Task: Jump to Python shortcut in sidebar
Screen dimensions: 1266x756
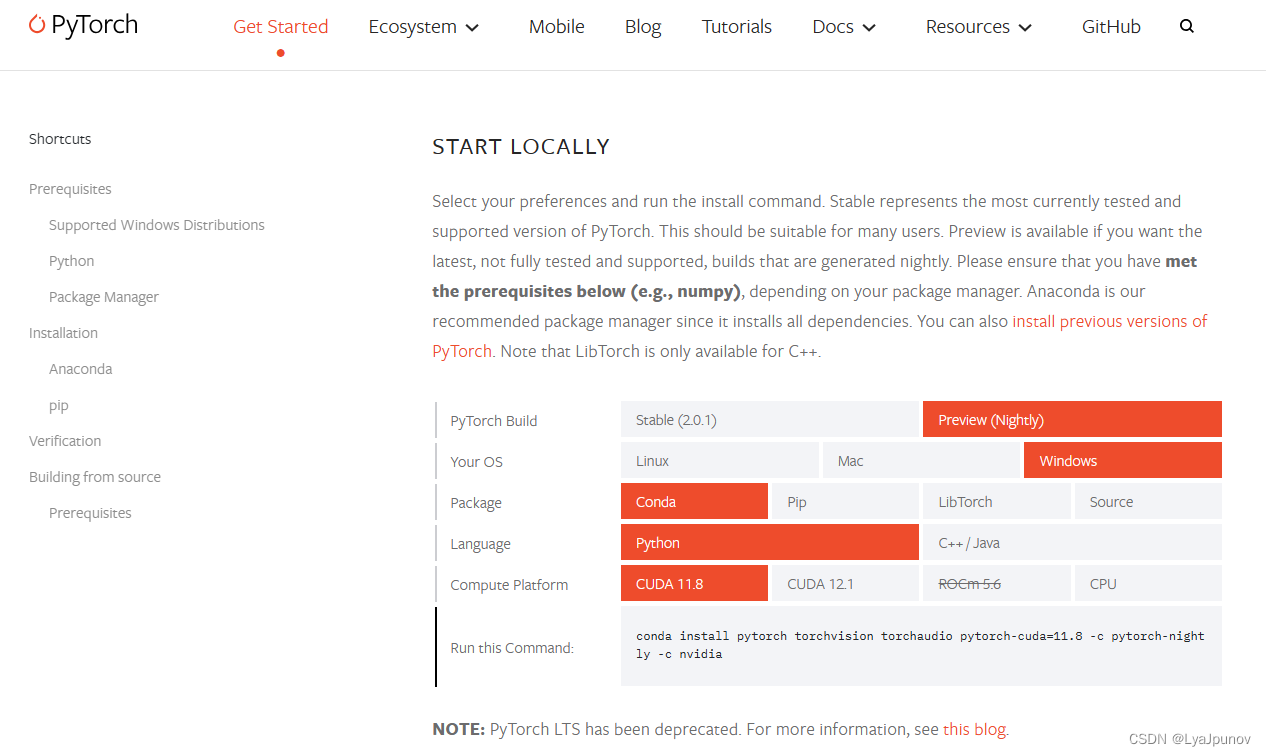Action: point(72,261)
